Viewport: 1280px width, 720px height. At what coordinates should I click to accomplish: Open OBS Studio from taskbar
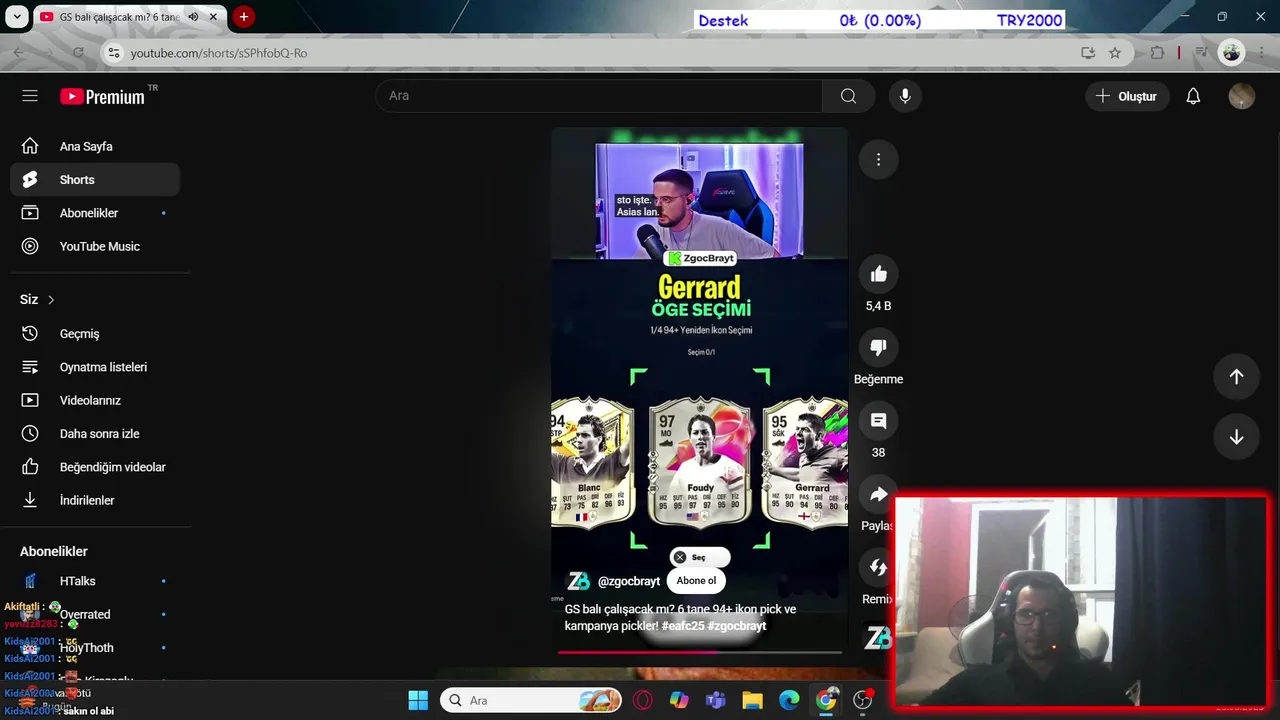point(863,700)
